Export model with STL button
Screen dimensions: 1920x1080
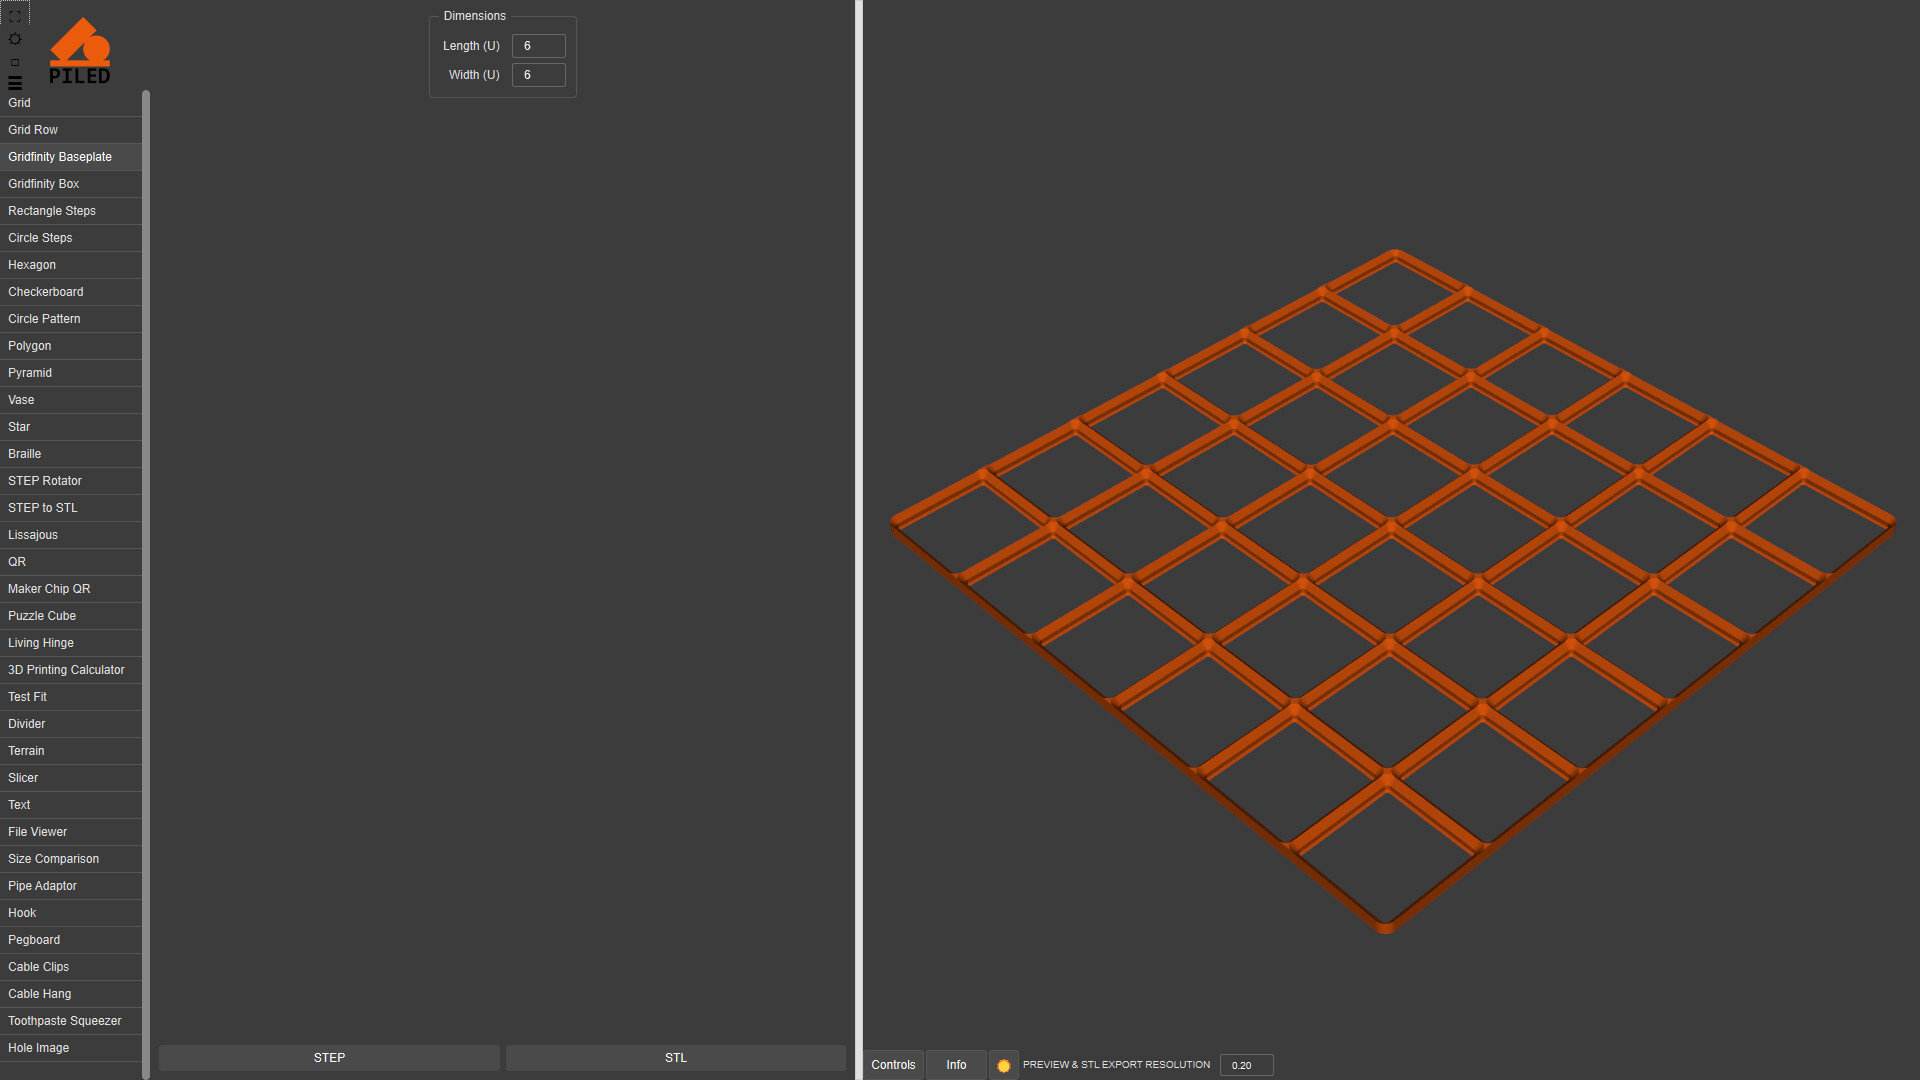[676, 1058]
